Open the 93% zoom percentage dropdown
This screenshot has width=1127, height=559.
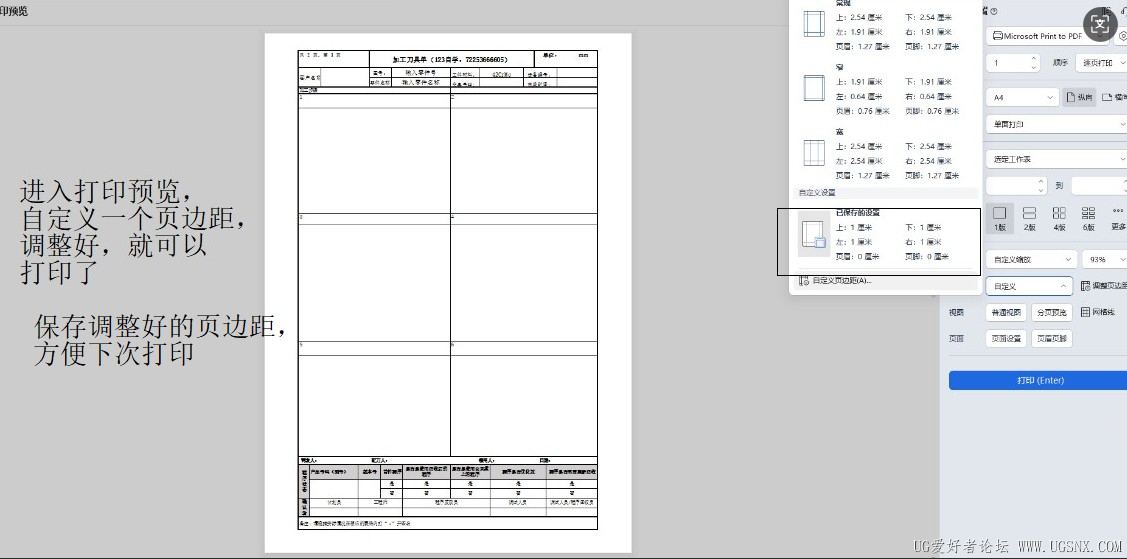[1105, 259]
